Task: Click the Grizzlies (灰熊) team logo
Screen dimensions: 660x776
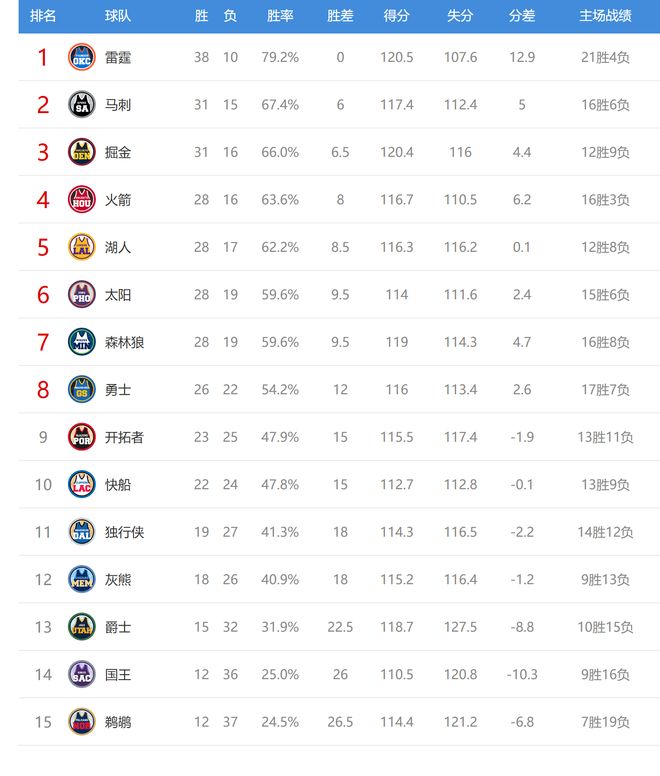Action: [82, 579]
